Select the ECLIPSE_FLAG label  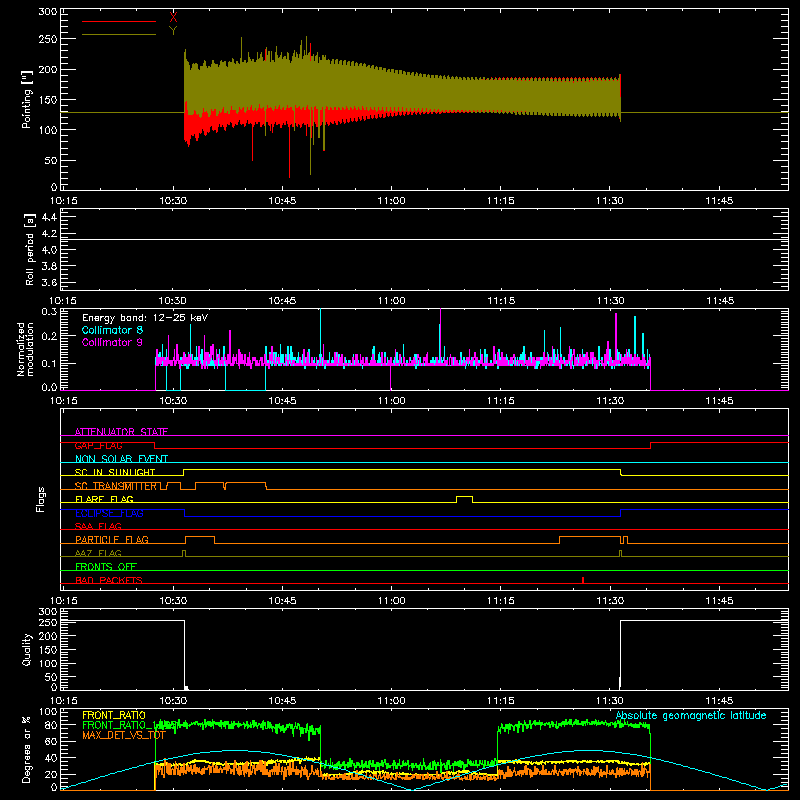(x=109, y=513)
